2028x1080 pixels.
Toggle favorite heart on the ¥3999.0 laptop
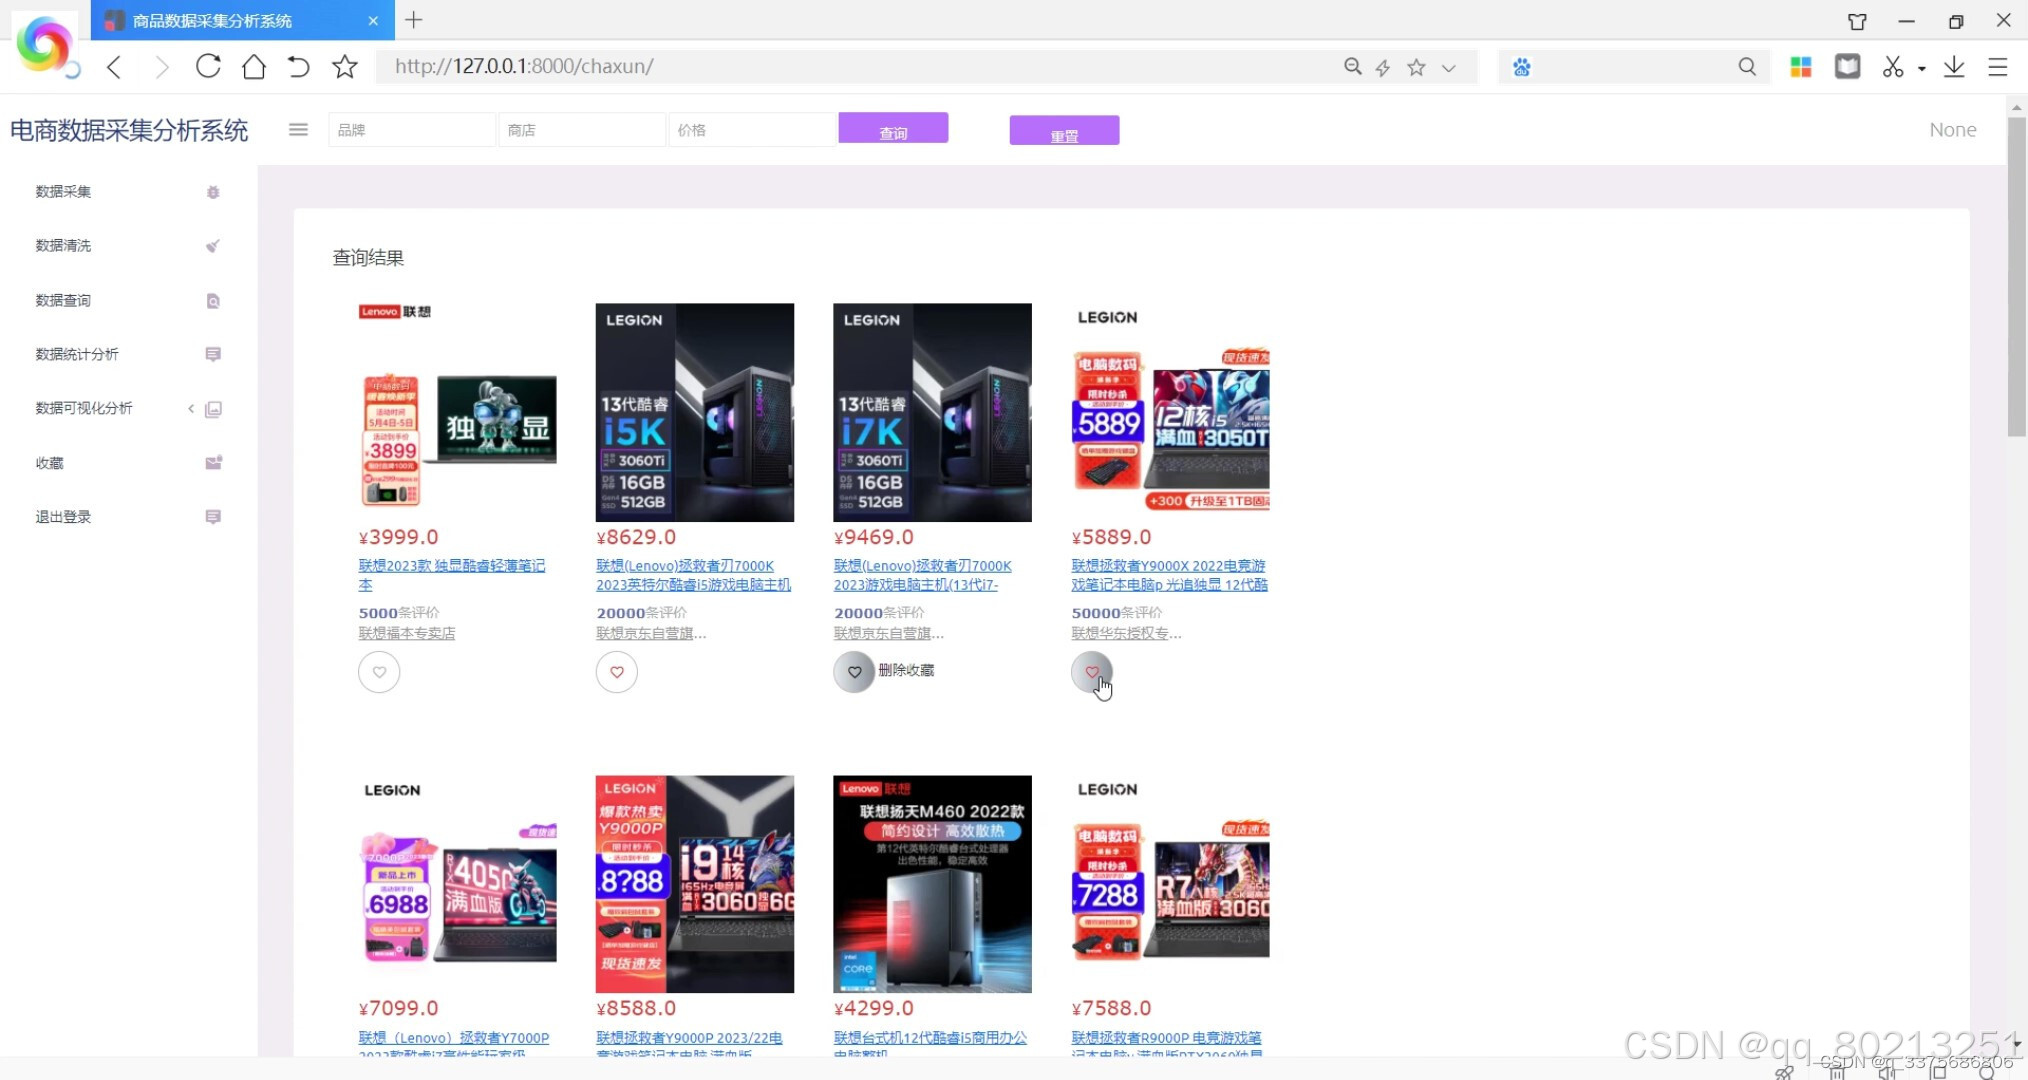pyautogui.click(x=379, y=672)
